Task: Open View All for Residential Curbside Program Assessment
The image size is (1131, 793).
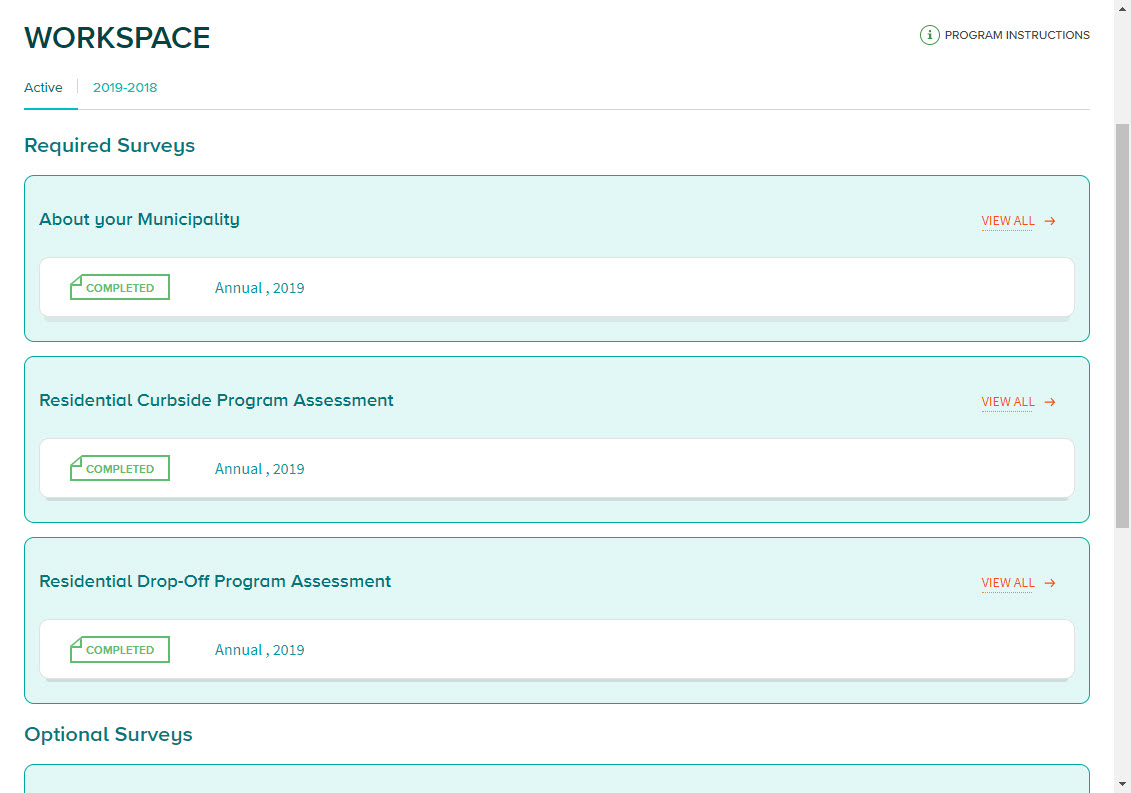Action: coord(1007,402)
